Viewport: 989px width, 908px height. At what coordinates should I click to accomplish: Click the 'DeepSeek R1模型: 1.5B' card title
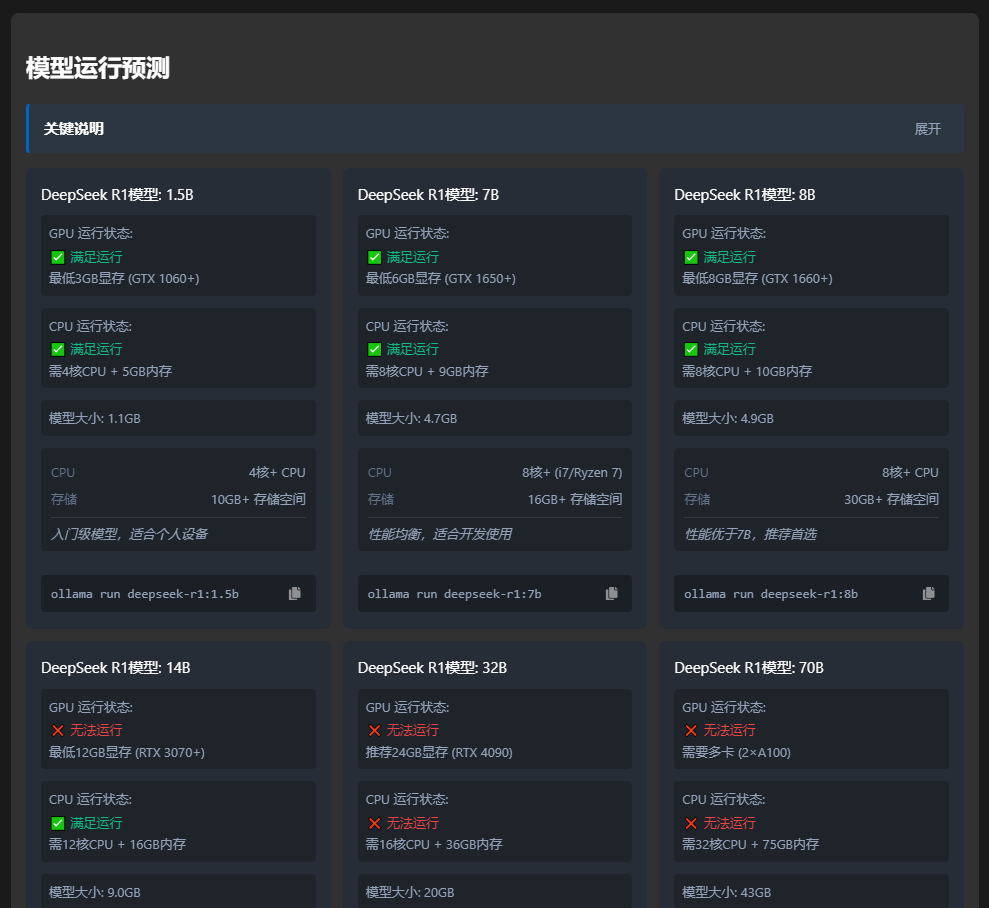tap(117, 195)
